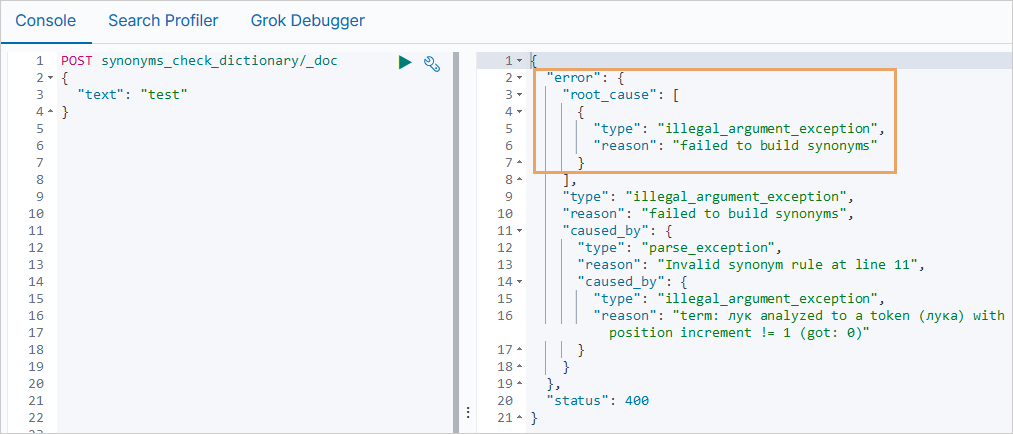Collapse the "root_cause" array fold arrow

(520, 95)
